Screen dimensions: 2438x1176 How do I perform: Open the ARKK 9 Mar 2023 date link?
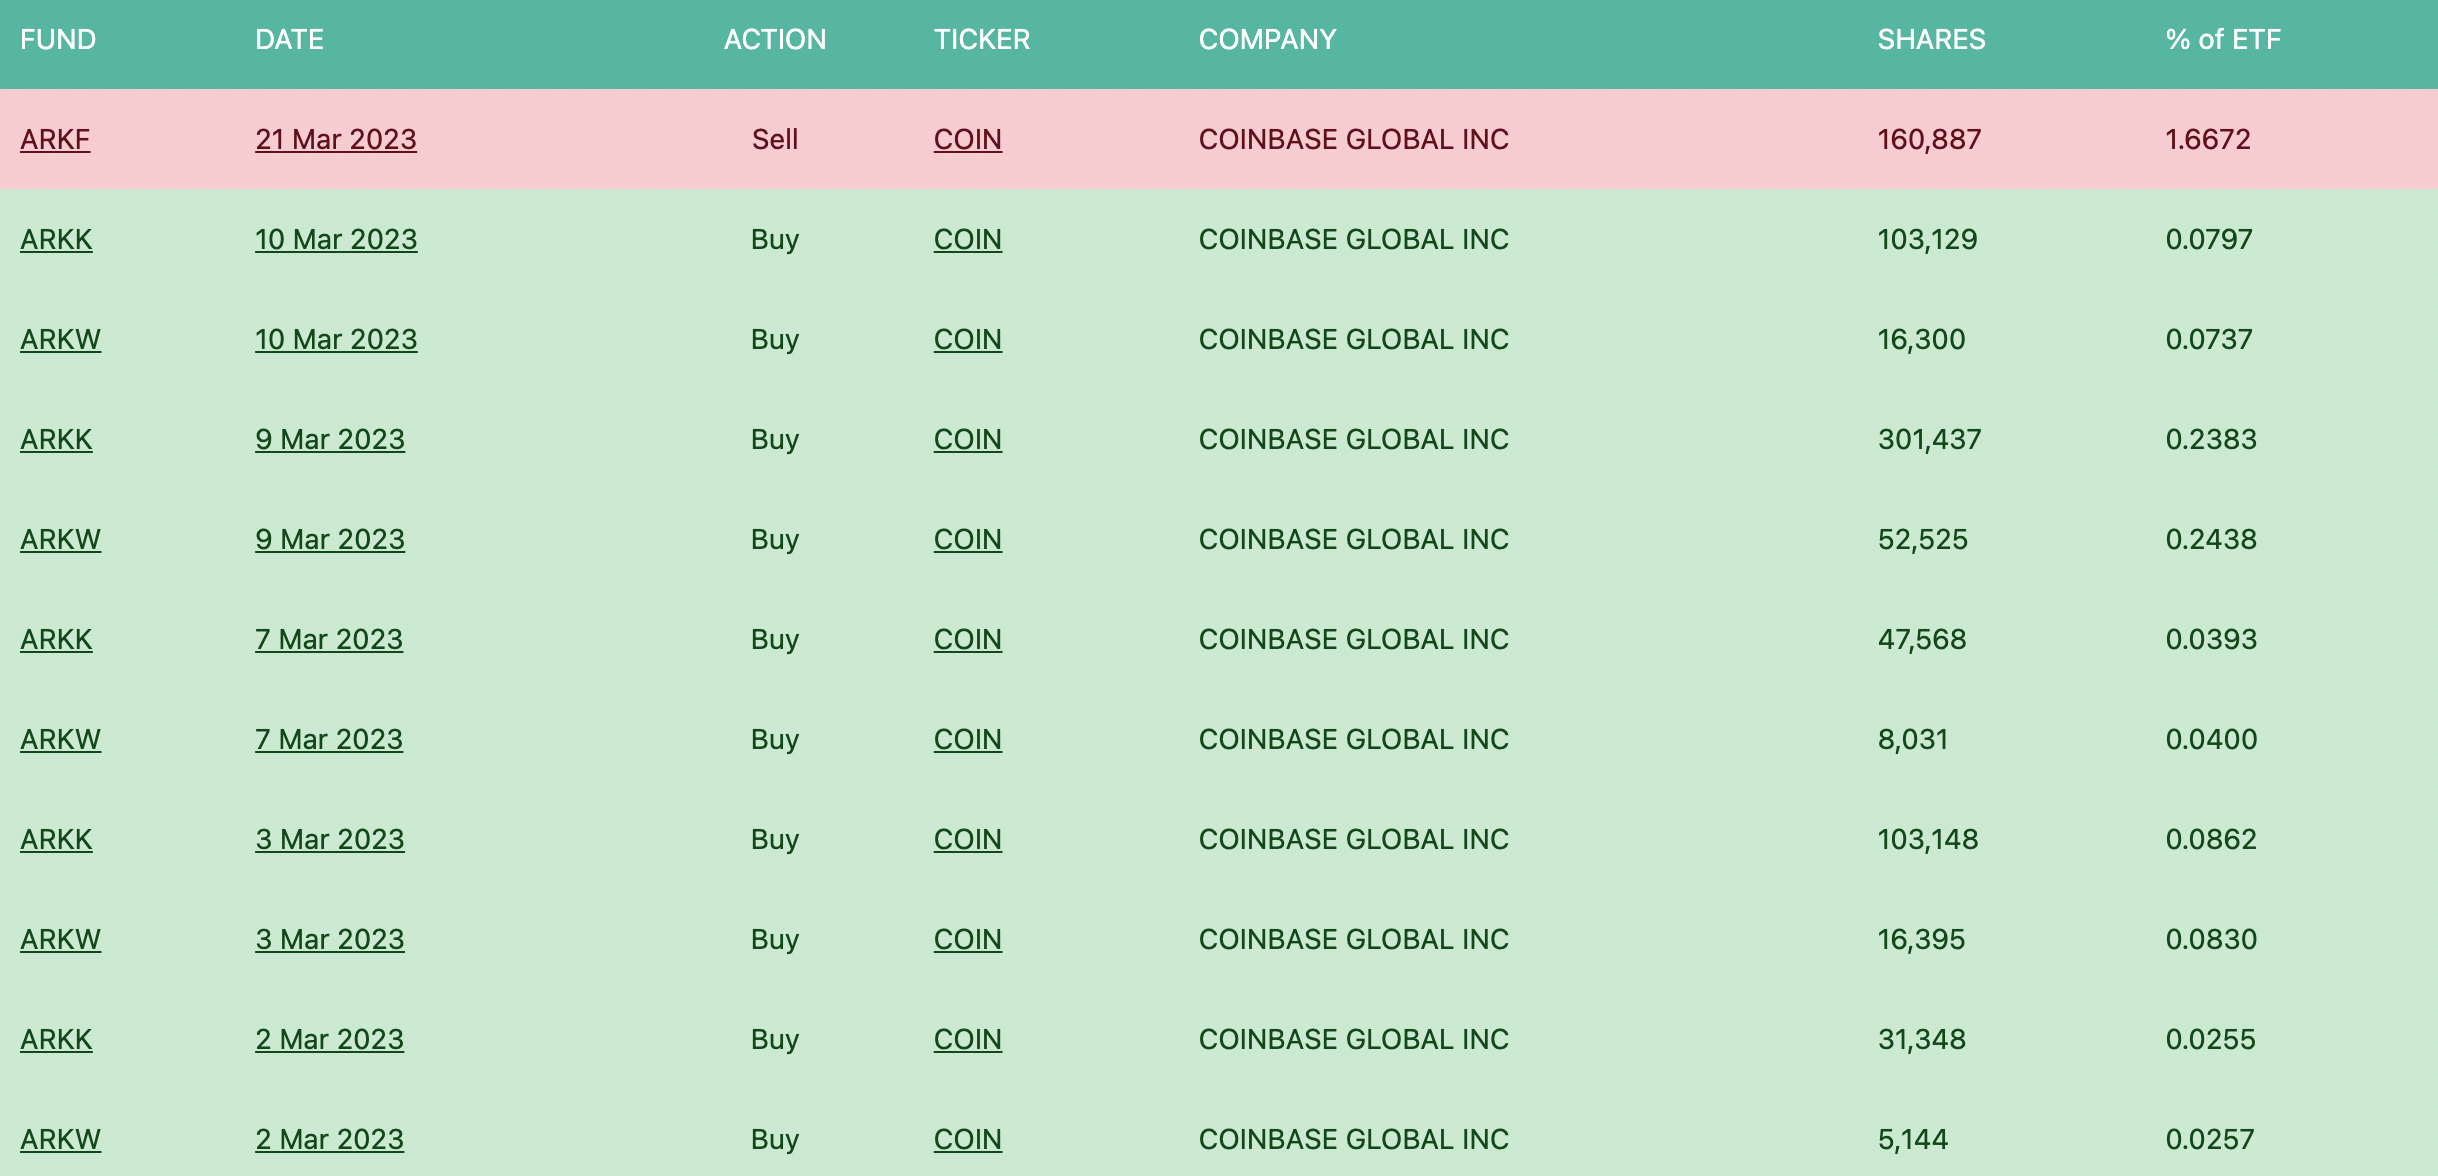[x=329, y=440]
